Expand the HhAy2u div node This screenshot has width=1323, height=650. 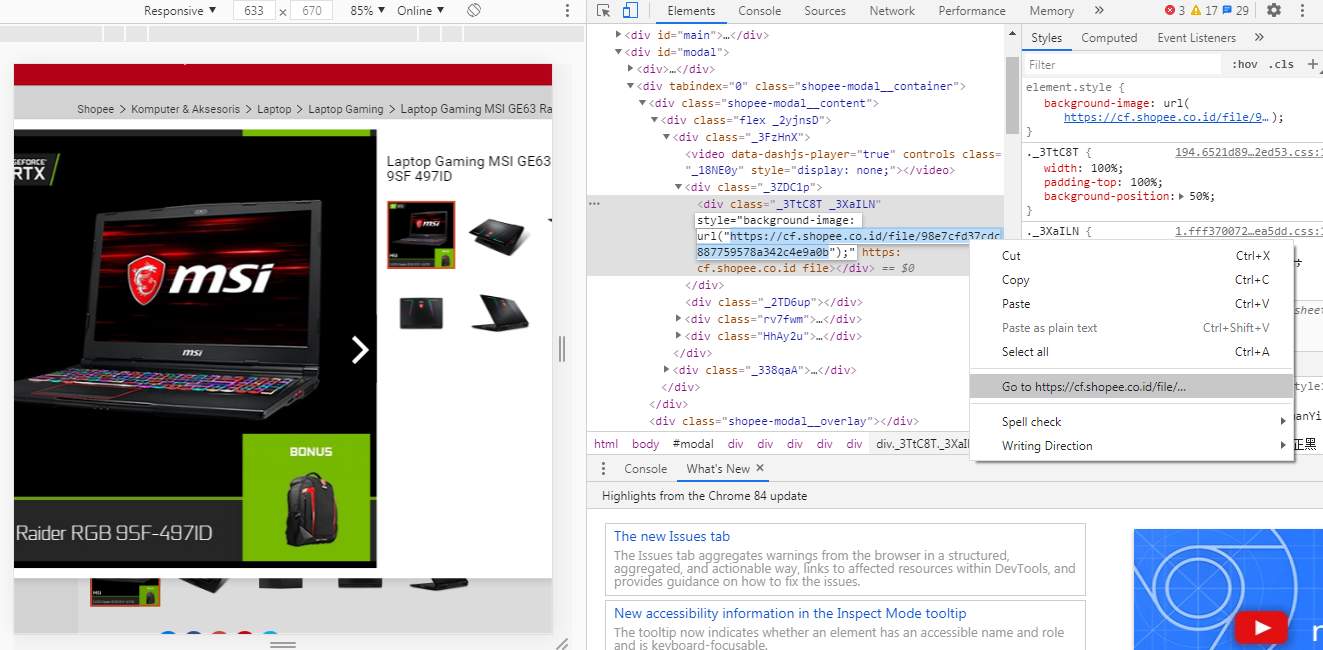pyautogui.click(x=678, y=336)
